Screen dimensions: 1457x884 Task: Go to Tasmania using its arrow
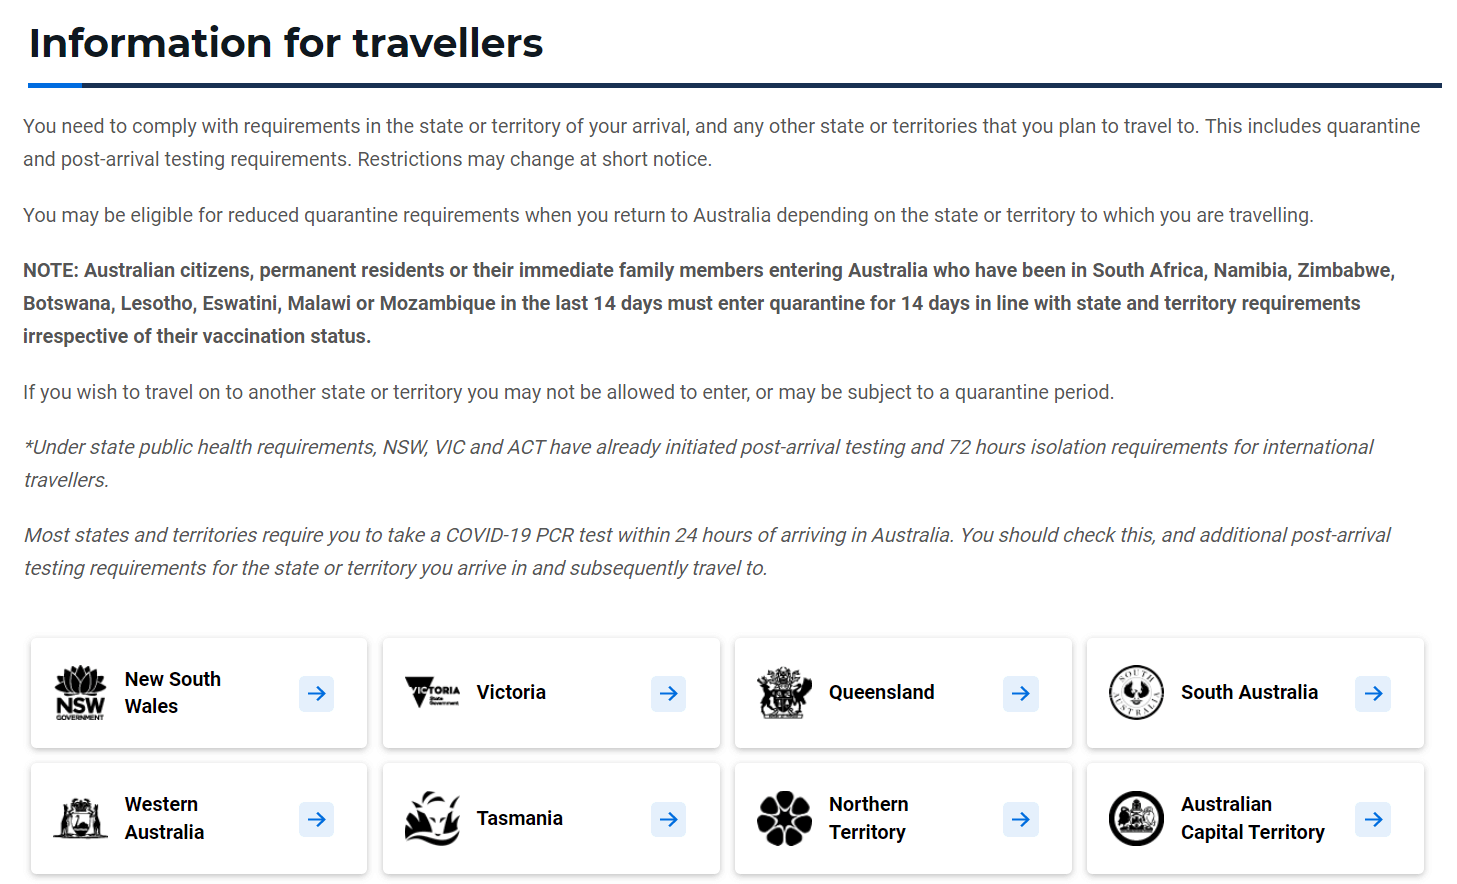tap(669, 819)
